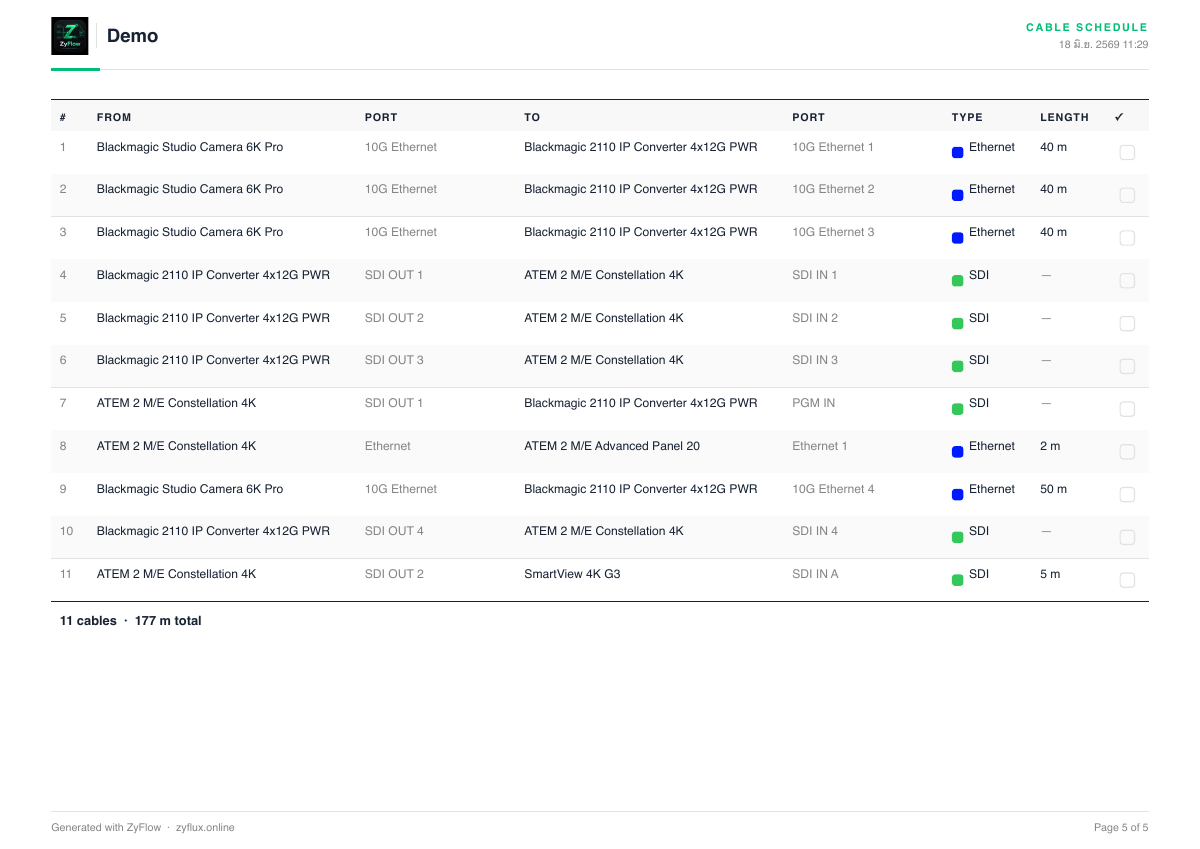
Task: Click the TYPE column header
Action: pos(967,117)
